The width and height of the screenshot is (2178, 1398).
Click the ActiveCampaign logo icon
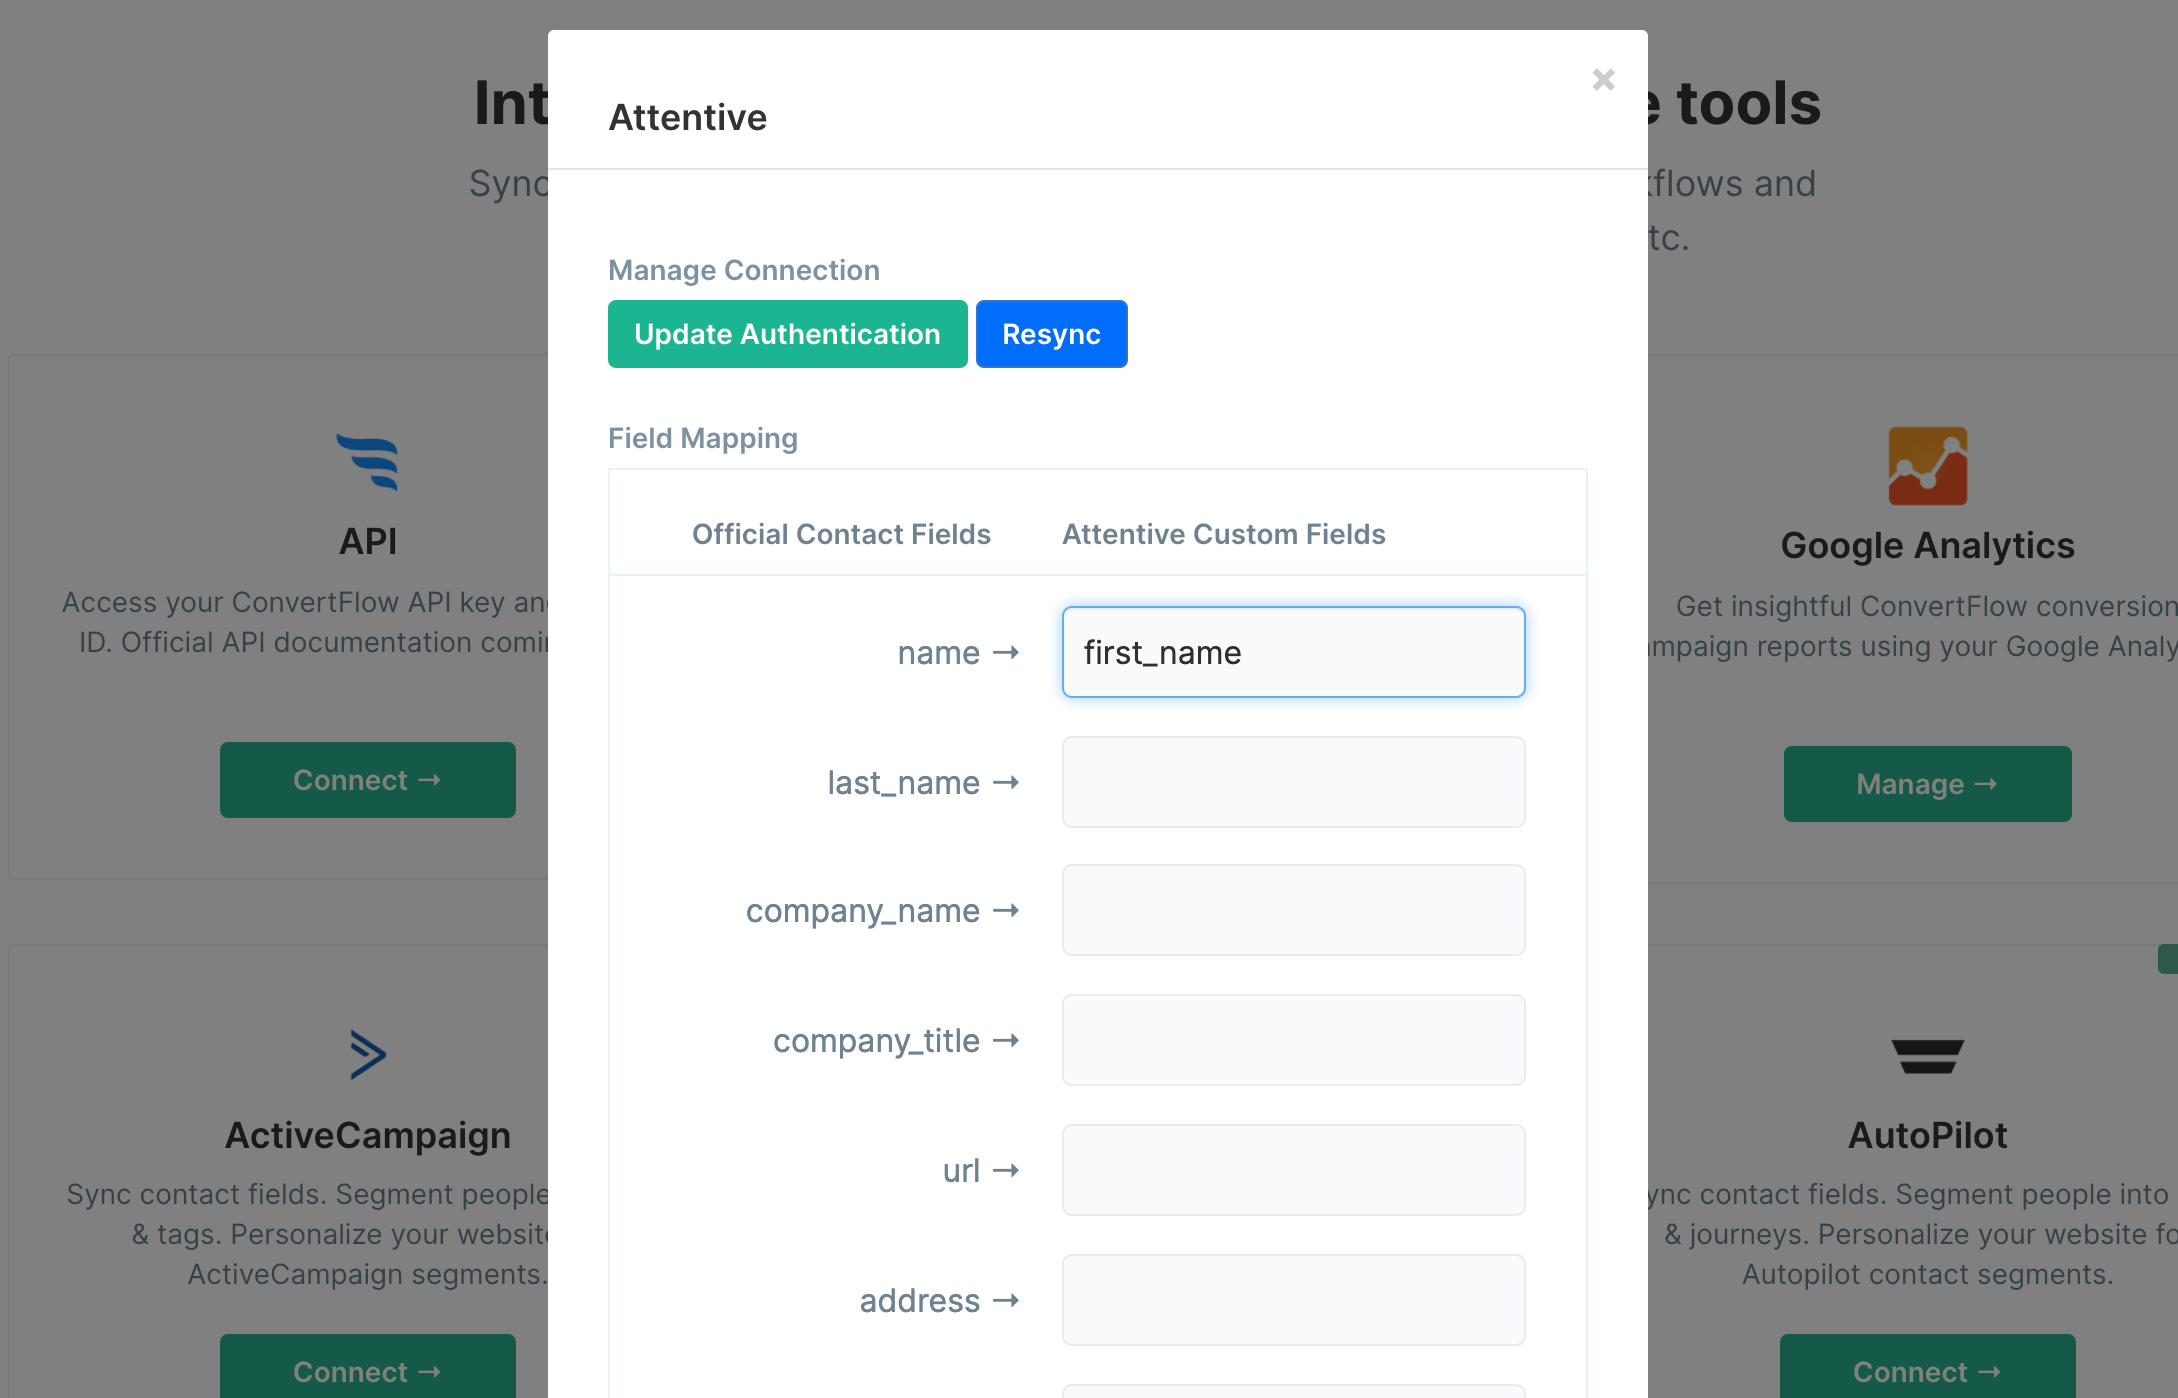pos(368,1054)
